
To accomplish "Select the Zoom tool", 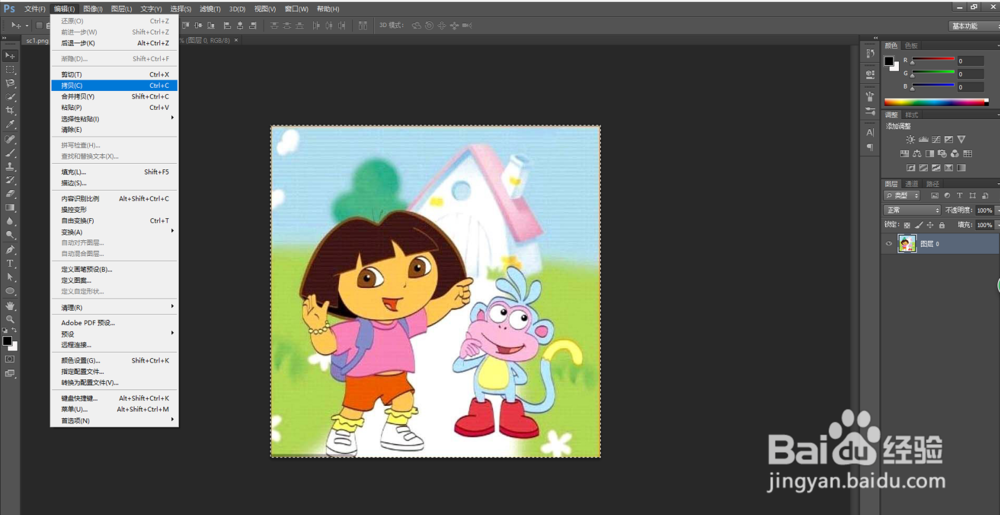I will pyautogui.click(x=10, y=319).
